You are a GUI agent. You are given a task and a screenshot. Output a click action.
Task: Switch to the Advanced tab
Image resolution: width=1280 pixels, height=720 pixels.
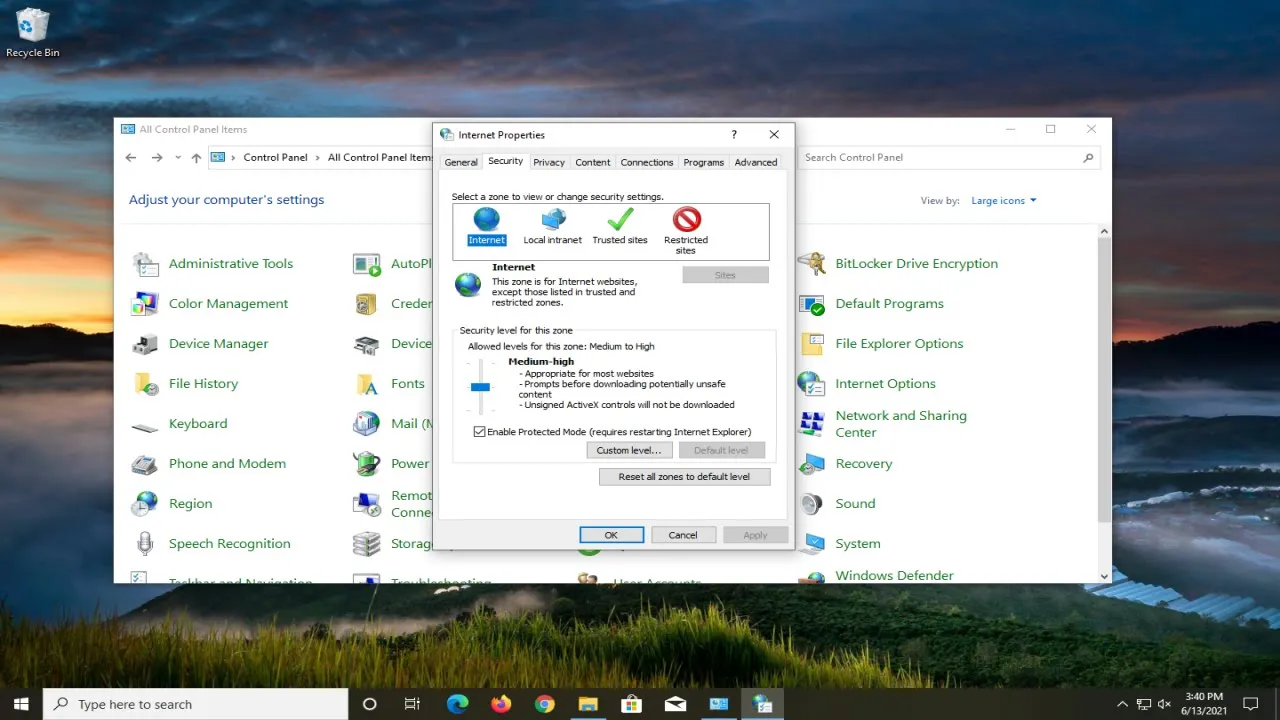(756, 162)
